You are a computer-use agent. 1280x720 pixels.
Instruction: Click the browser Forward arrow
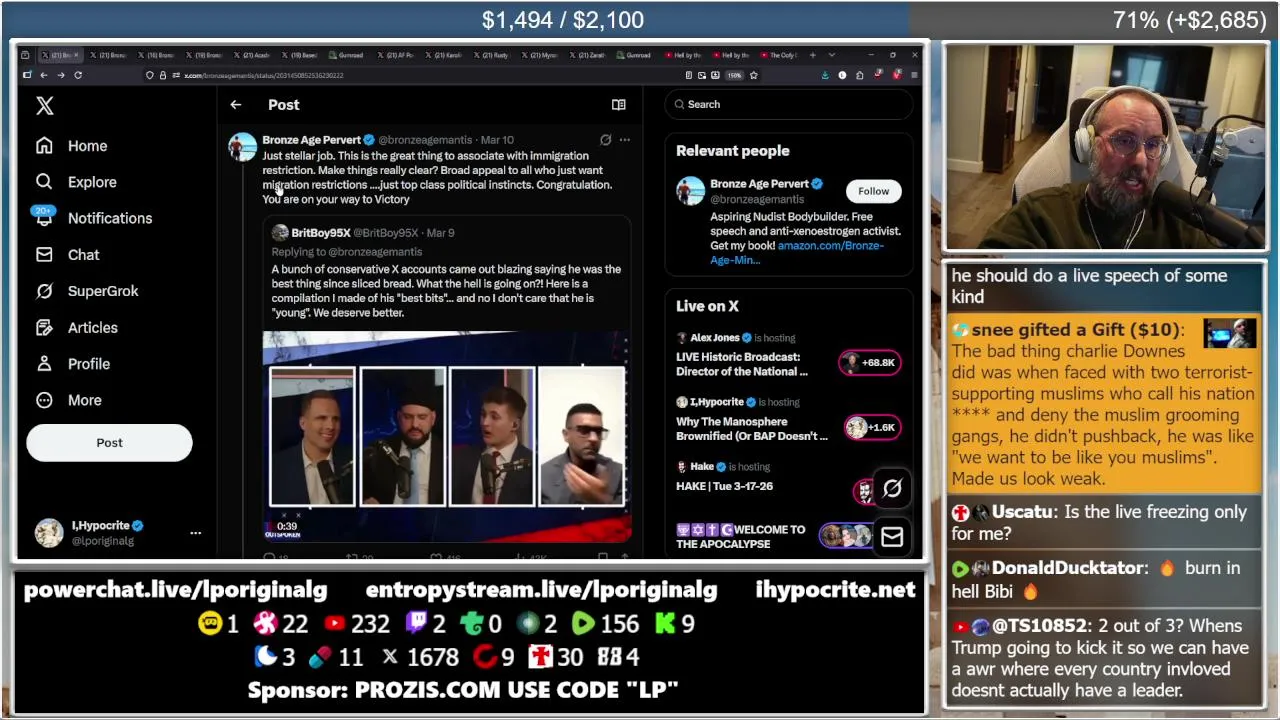pos(61,75)
